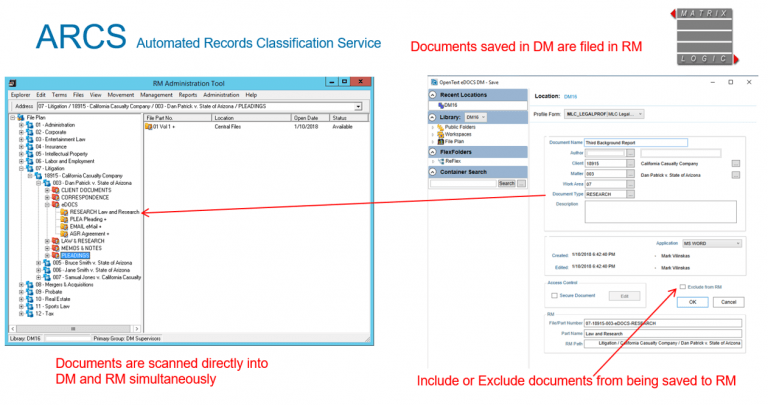The image size is (768, 405).
Task: Click File Plan icon in eDOCS Library
Action: point(440,142)
